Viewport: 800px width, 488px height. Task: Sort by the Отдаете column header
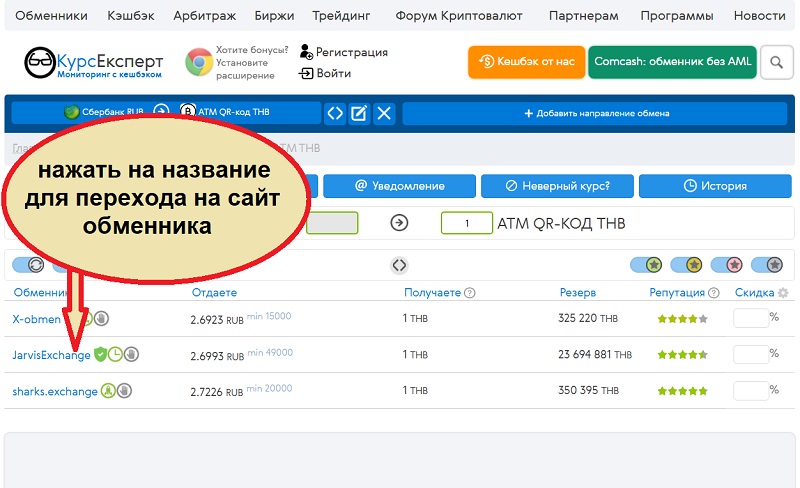[x=214, y=292]
